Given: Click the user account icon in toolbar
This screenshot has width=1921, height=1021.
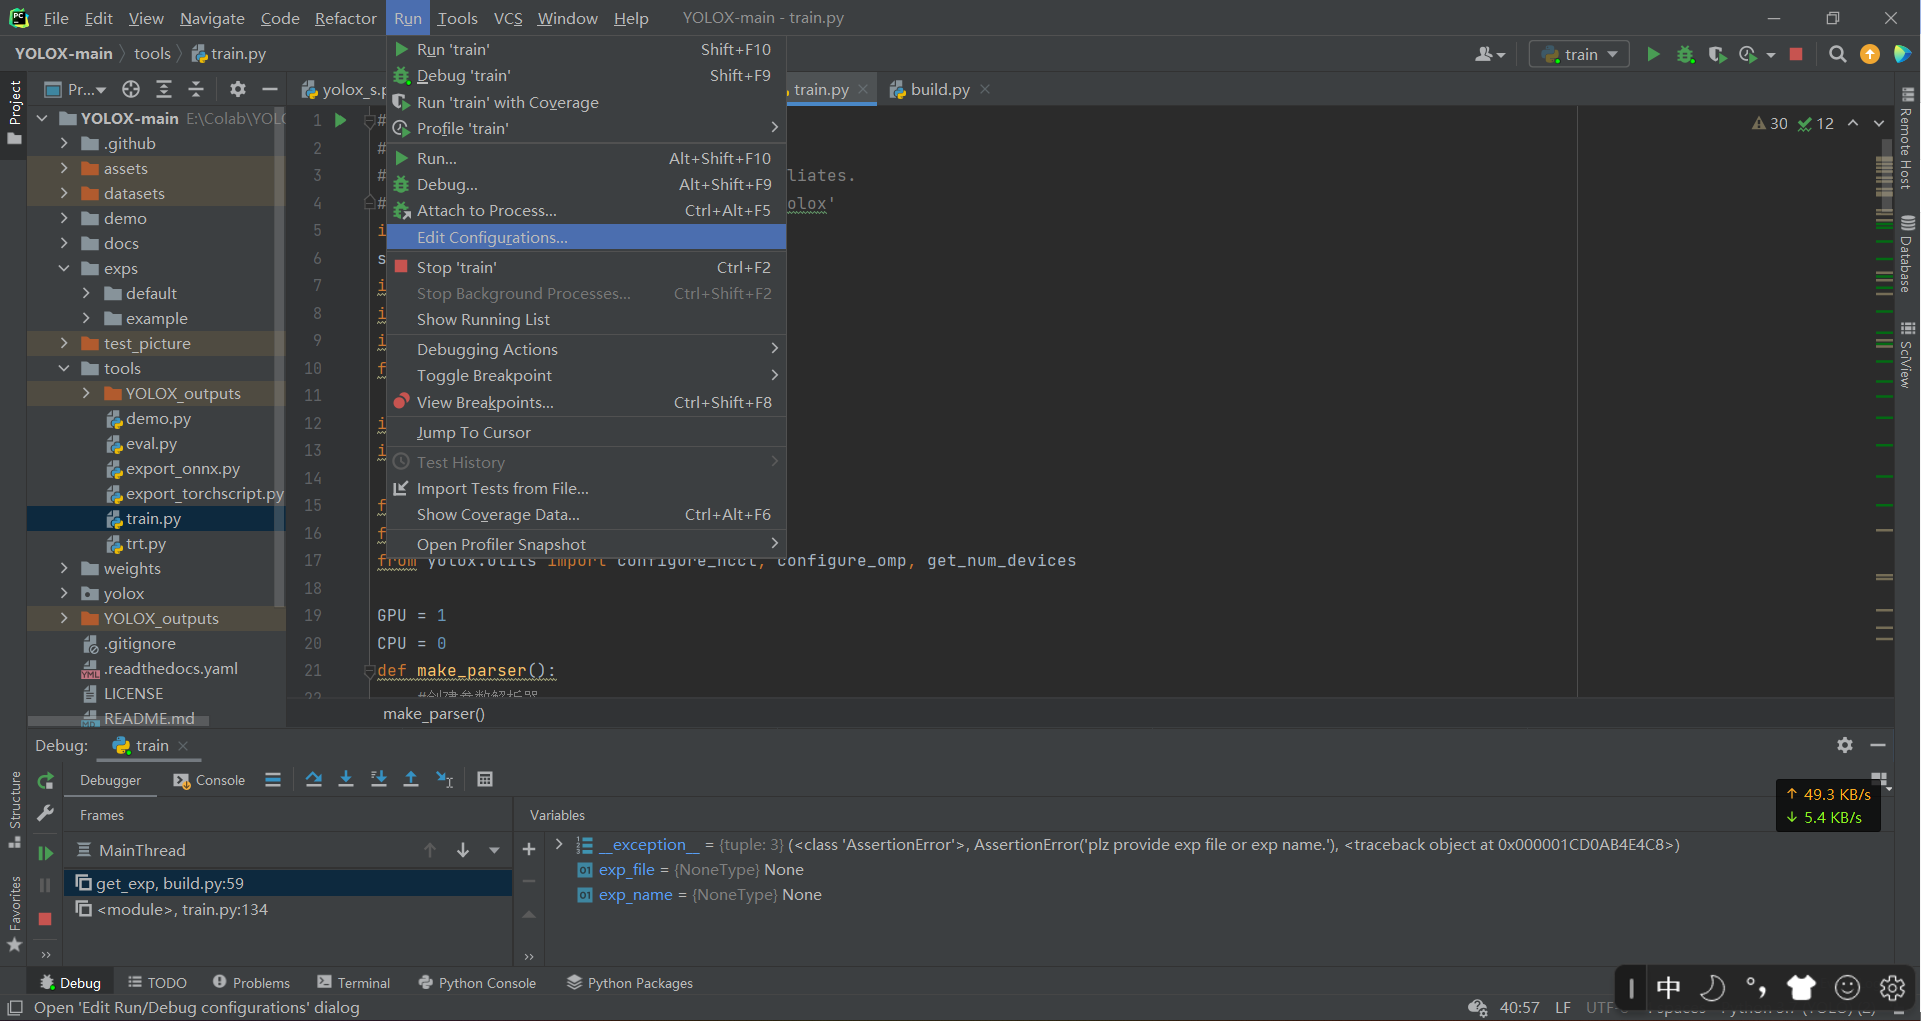Looking at the screenshot, I should click(x=1489, y=54).
